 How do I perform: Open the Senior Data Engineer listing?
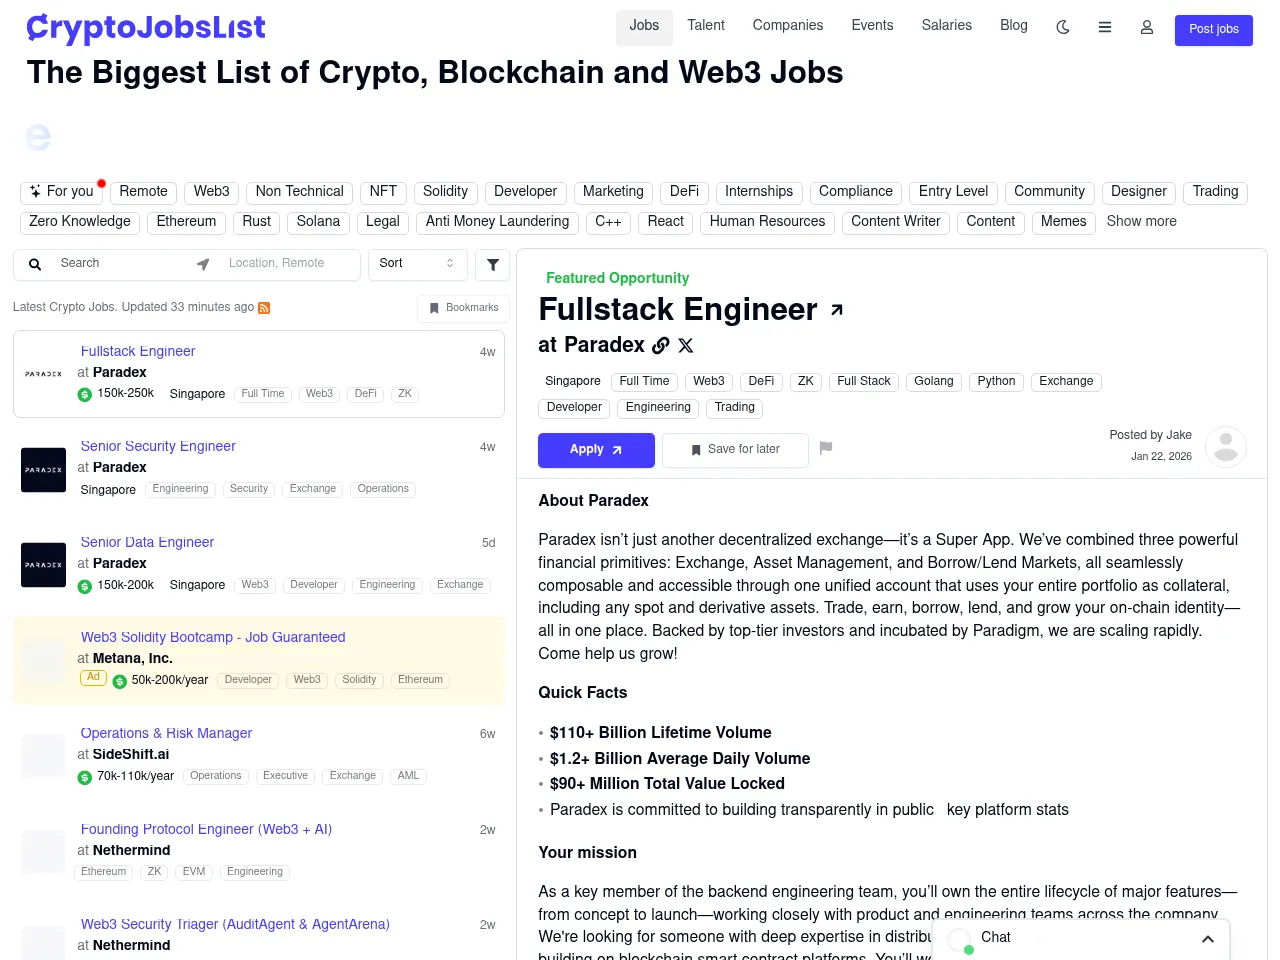point(147,542)
